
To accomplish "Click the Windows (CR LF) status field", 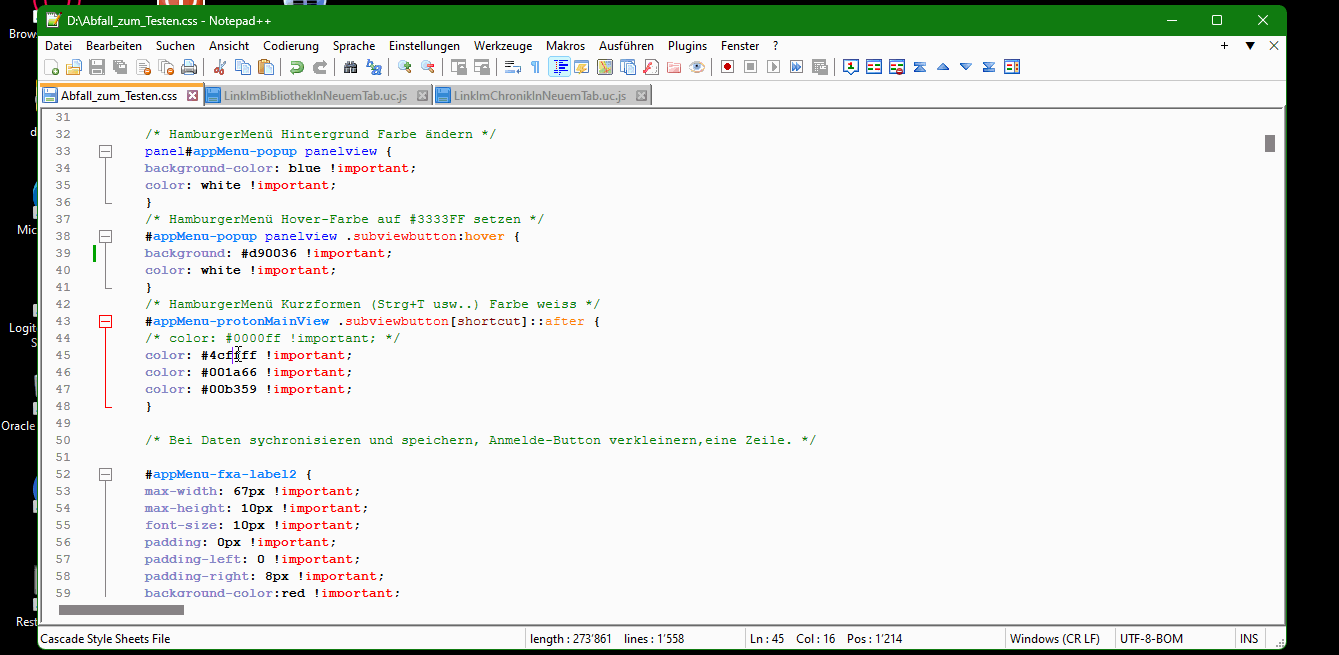I will pyautogui.click(x=1054, y=639).
